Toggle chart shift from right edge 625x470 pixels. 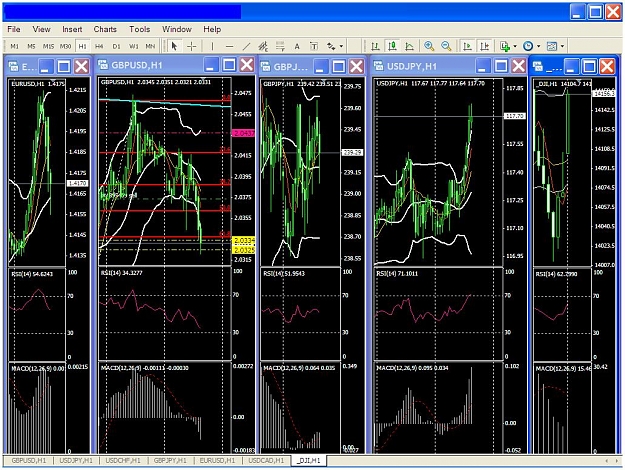coord(485,46)
